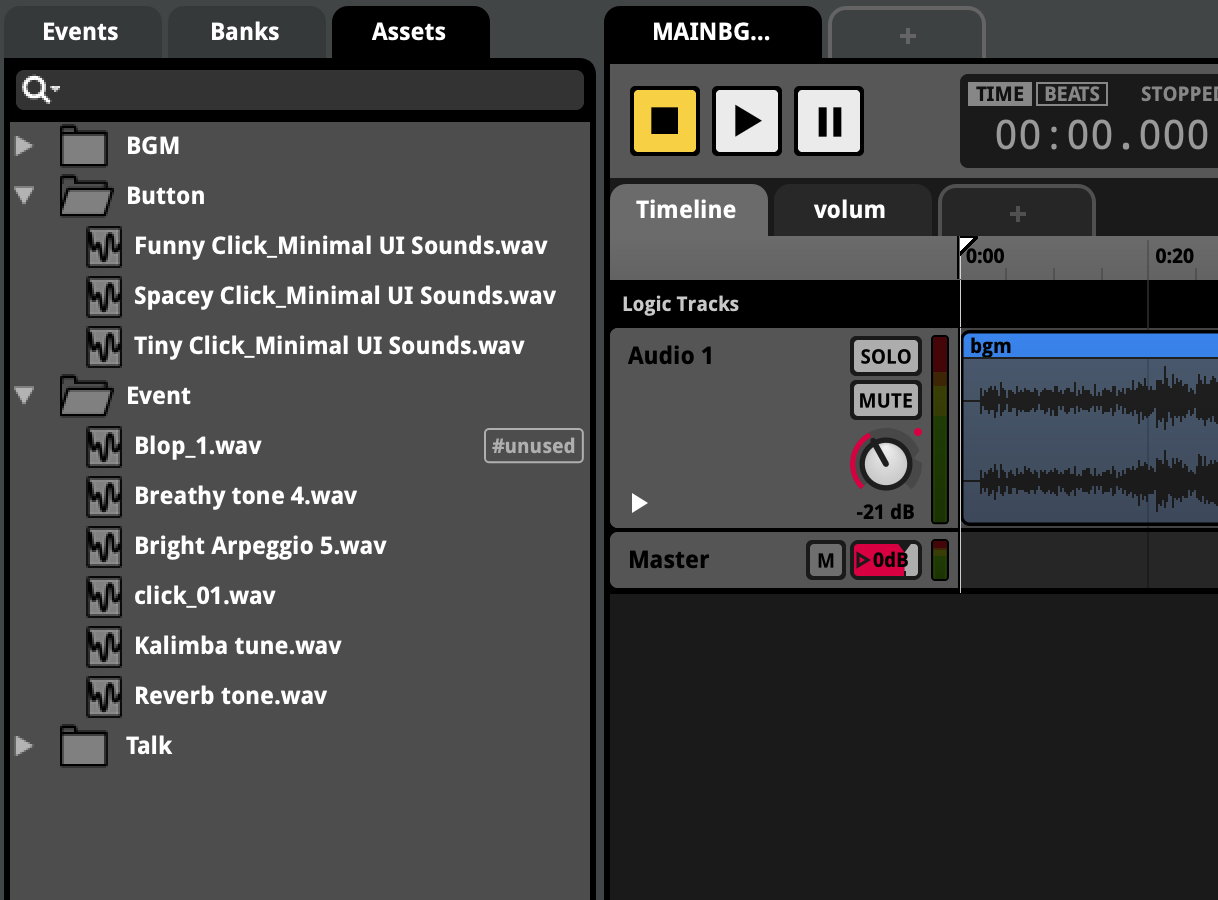1218x900 pixels.
Task: Expand the Audio 1 track disclosure triangle
Action: pos(639,503)
